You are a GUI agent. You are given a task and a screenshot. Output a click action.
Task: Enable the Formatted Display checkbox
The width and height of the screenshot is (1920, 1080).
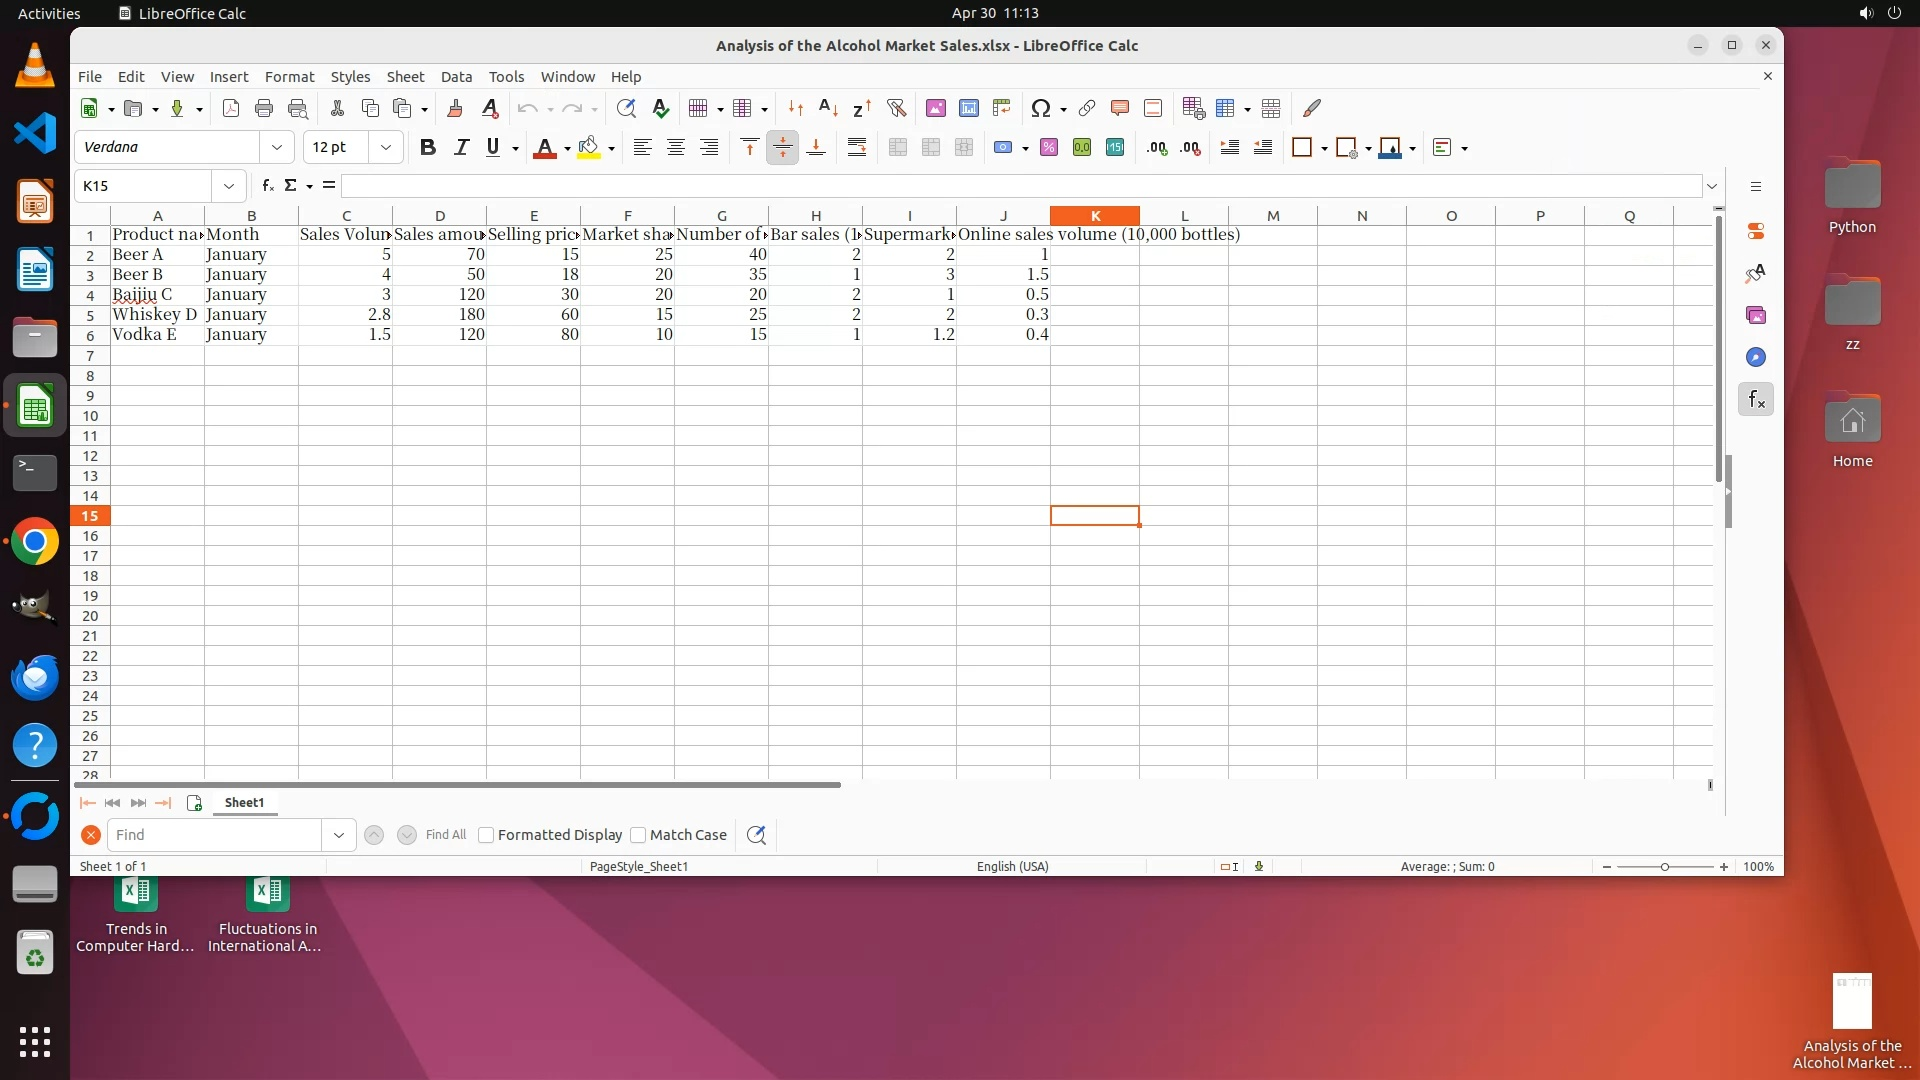coord(486,835)
